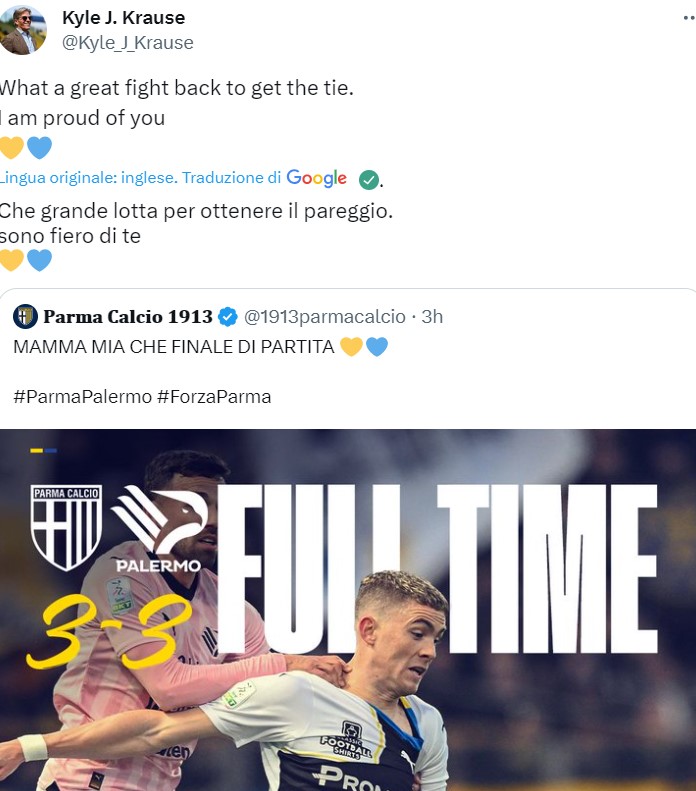Open the FULL TIME match image
The image size is (696, 791).
coord(348,610)
